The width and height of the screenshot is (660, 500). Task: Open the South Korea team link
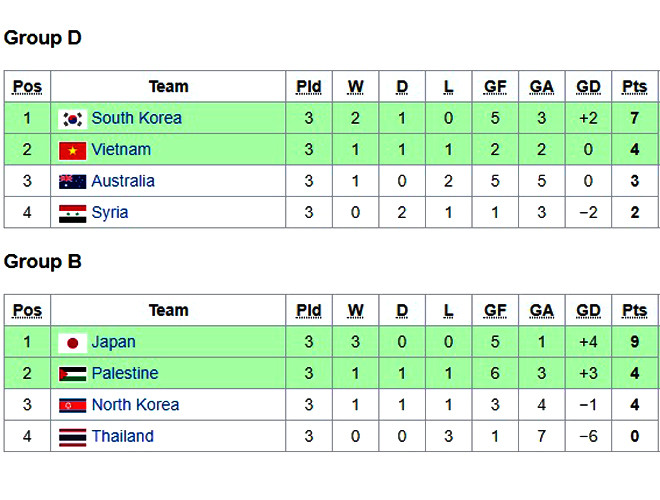point(136,118)
